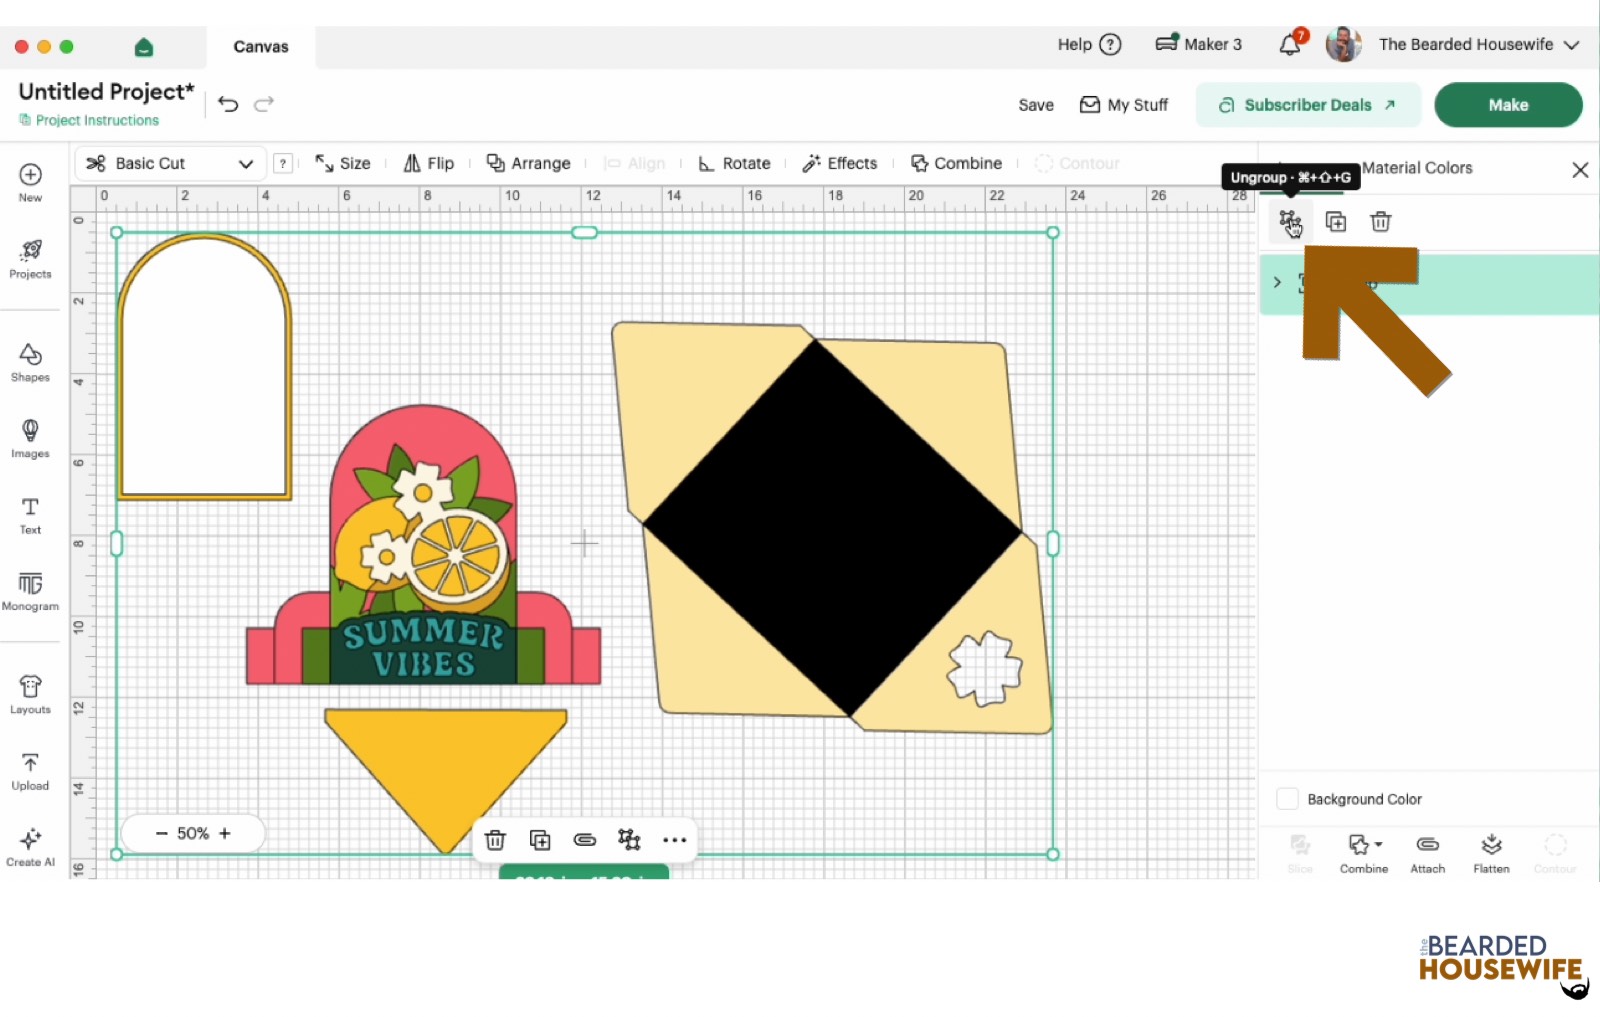Click Flatten at bottom of layers panel
Image resolution: width=1600 pixels, height=1017 pixels.
[1491, 854]
